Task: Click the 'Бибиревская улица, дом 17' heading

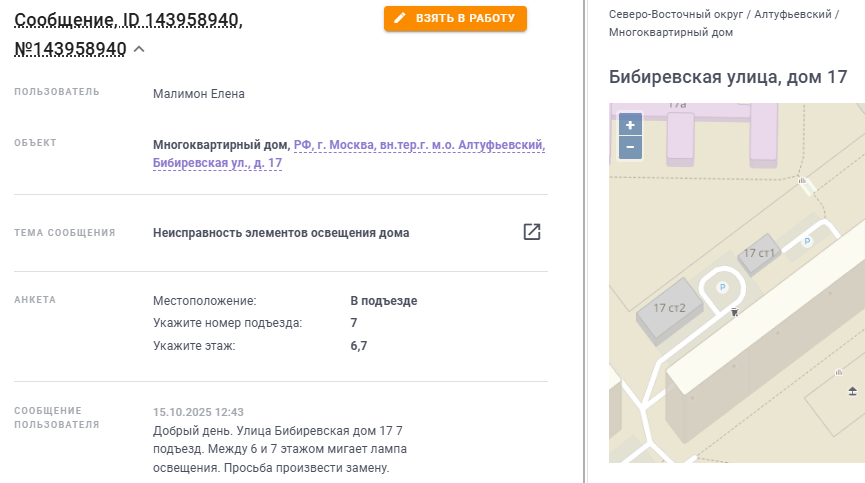Action: [728, 77]
